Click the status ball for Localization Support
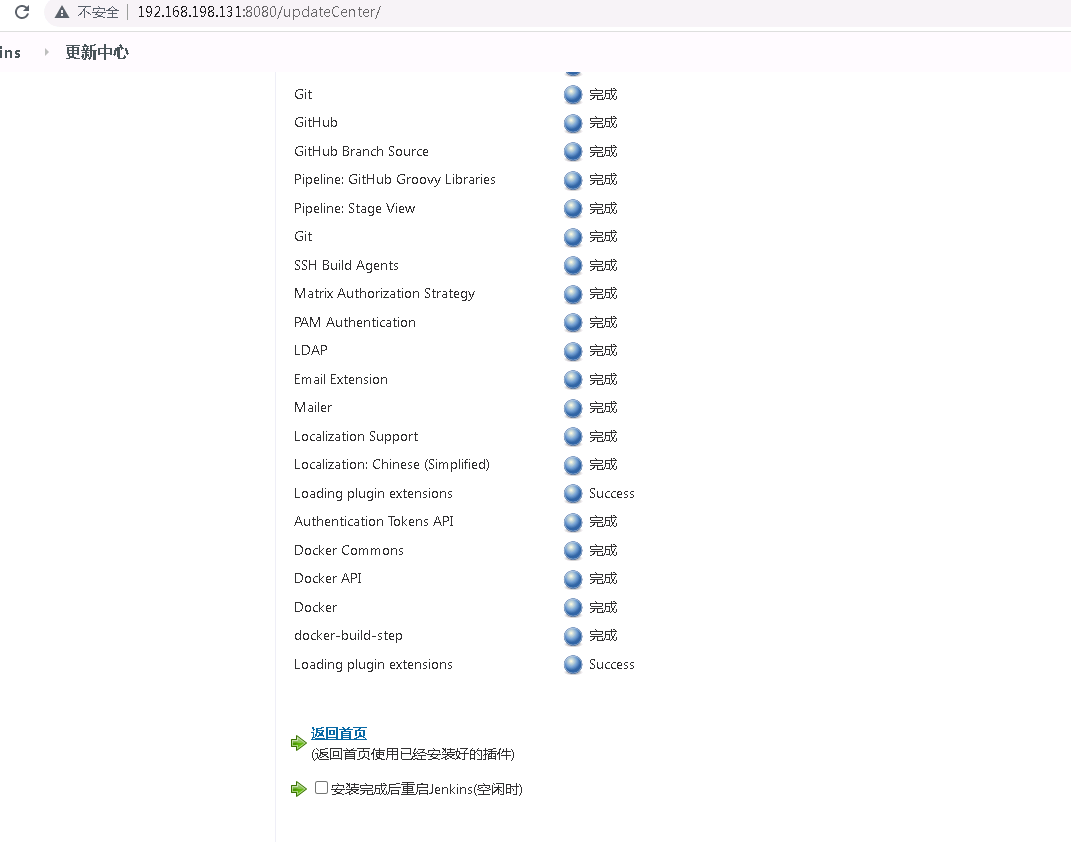Viewport: 1071px width, 842px height. tap(573, 436)
